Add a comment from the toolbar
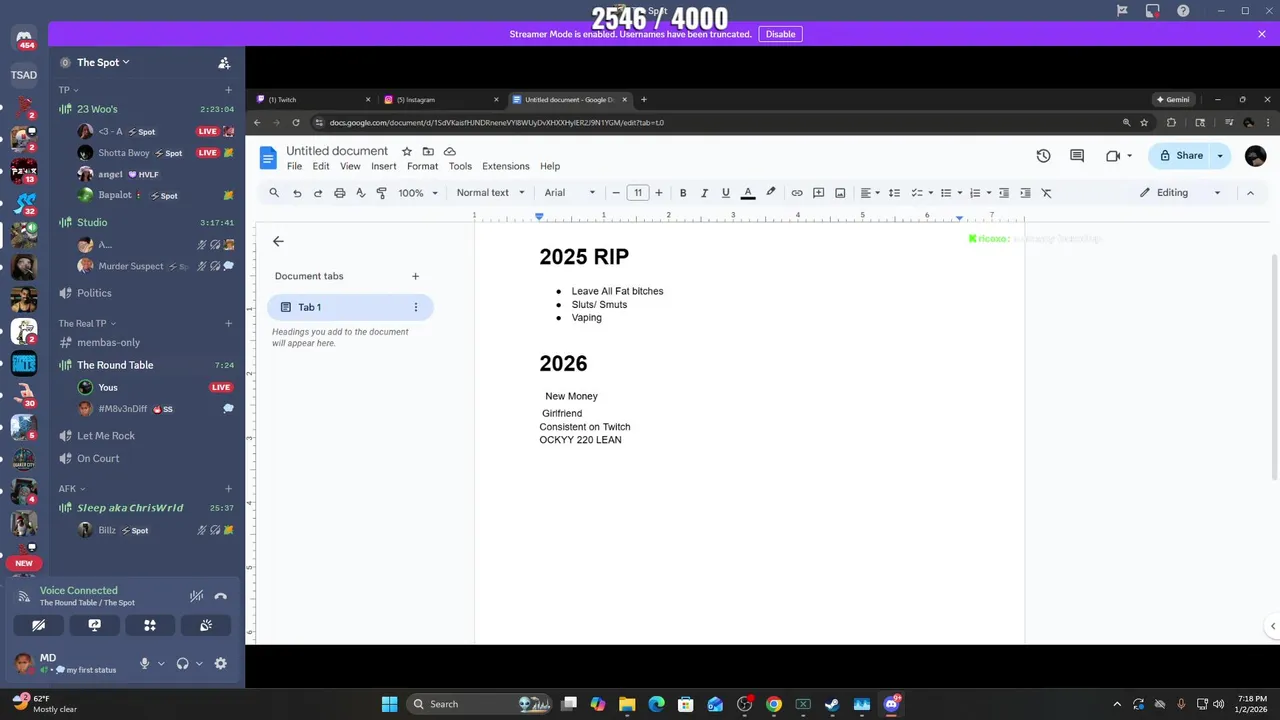The image size is (1280, 720). [818, 193]
